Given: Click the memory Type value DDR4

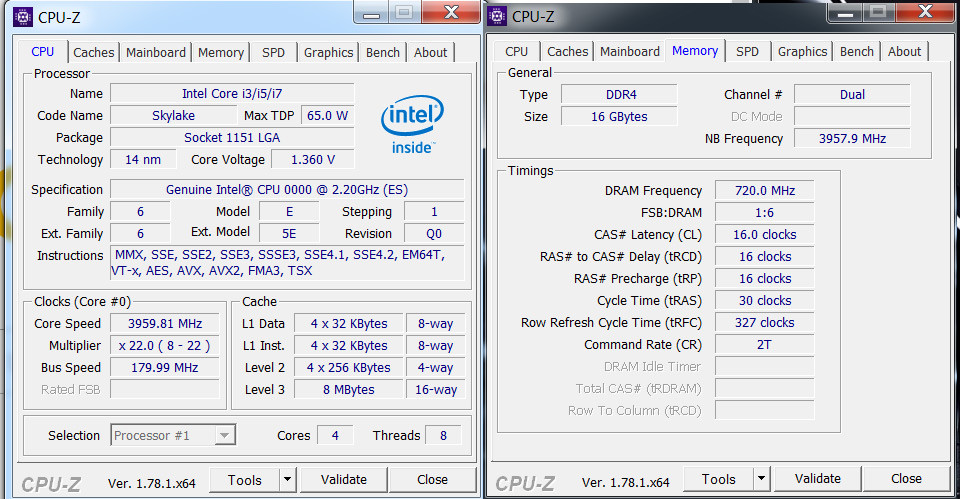Looking at the screenshot, I should 619,95.
